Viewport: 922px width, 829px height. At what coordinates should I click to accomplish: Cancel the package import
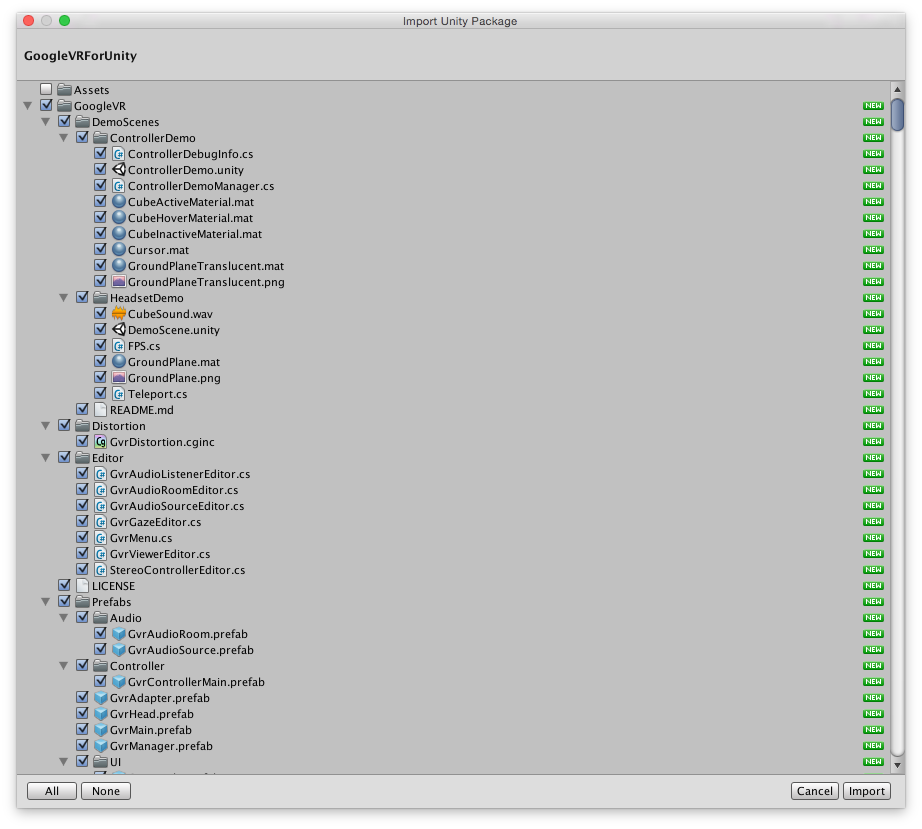click(x=814, y=791)
